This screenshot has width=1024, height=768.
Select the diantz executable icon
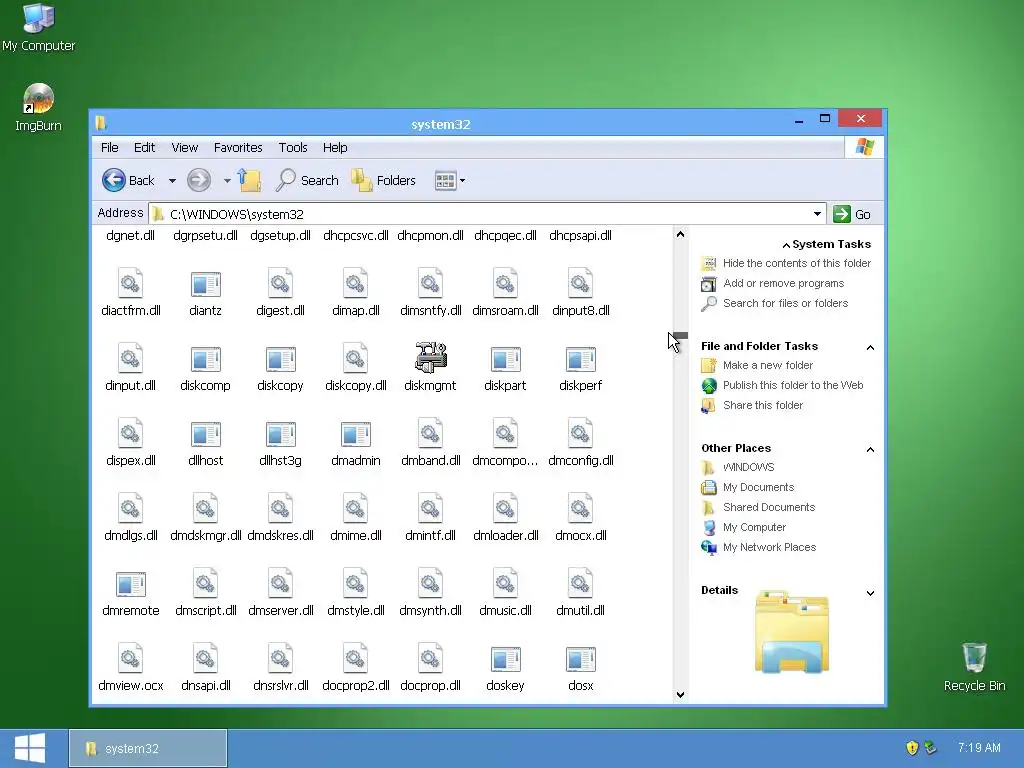point(205,284)
